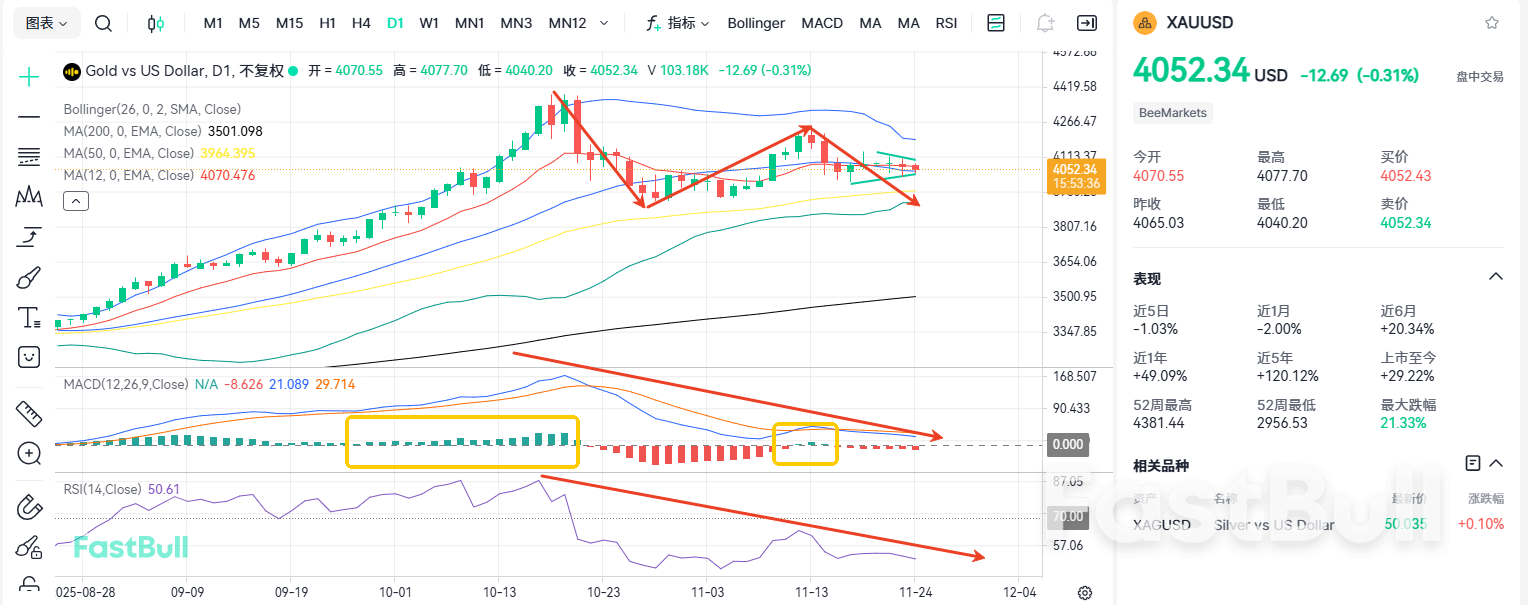The height and width of the screenshot is (605, 1528).
Task: Open chart settings gear at bottom right
Action: click(x=1085, y=593)
